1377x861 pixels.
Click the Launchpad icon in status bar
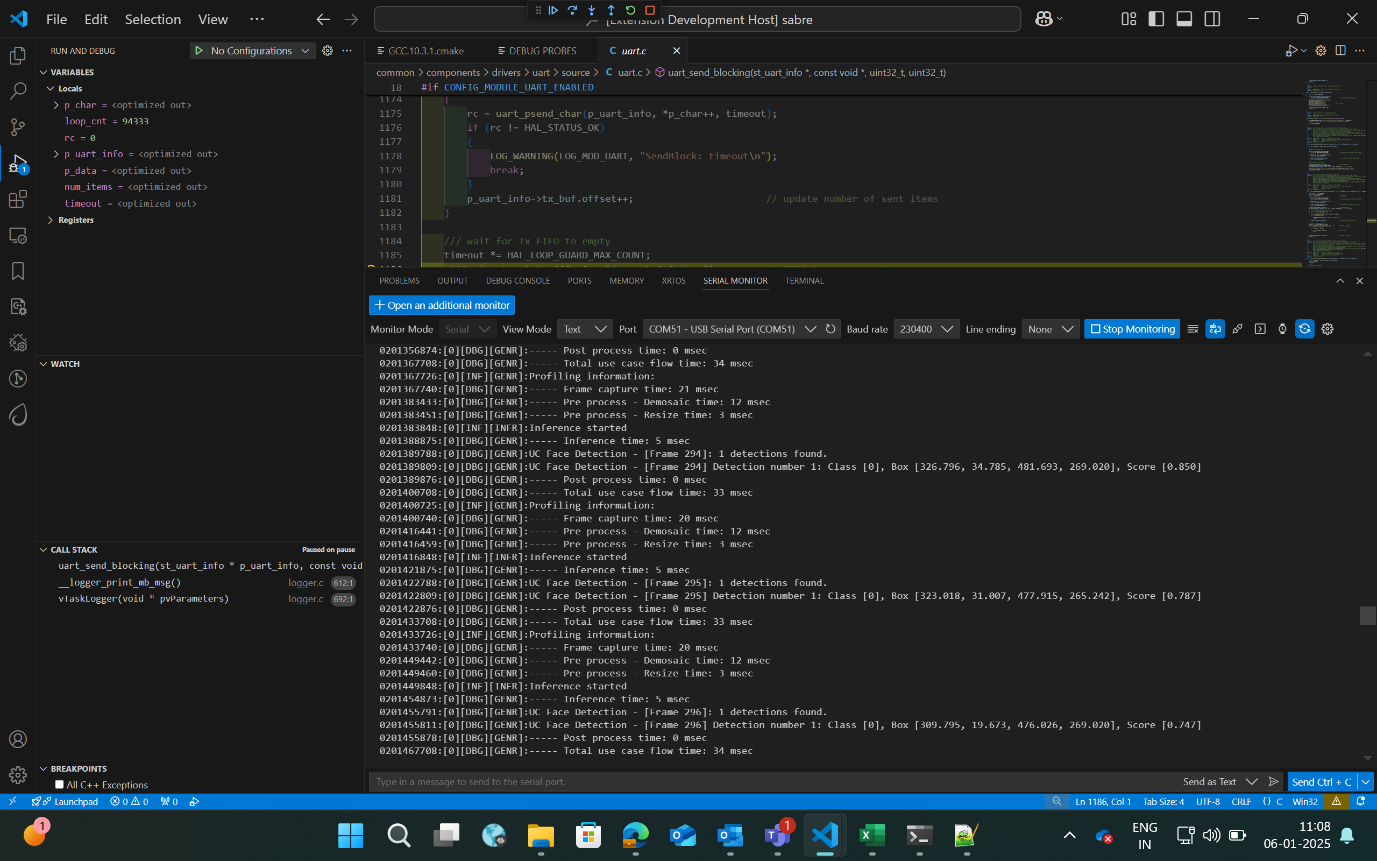click(65, 801)
